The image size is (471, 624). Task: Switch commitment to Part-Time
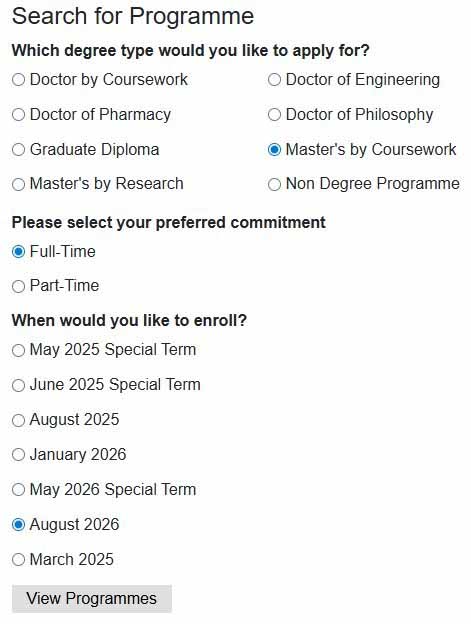coord(18,286)
